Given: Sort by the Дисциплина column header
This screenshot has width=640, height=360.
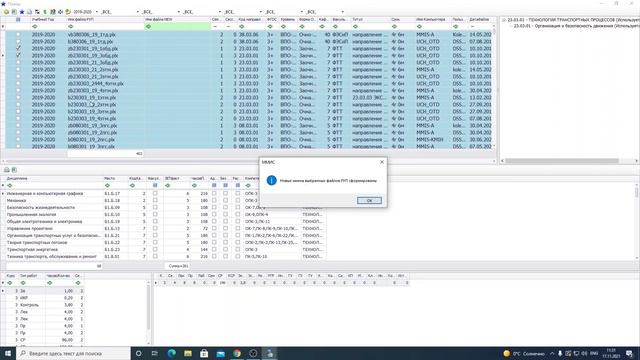Looking at the screenshot, I should [54, 178].
